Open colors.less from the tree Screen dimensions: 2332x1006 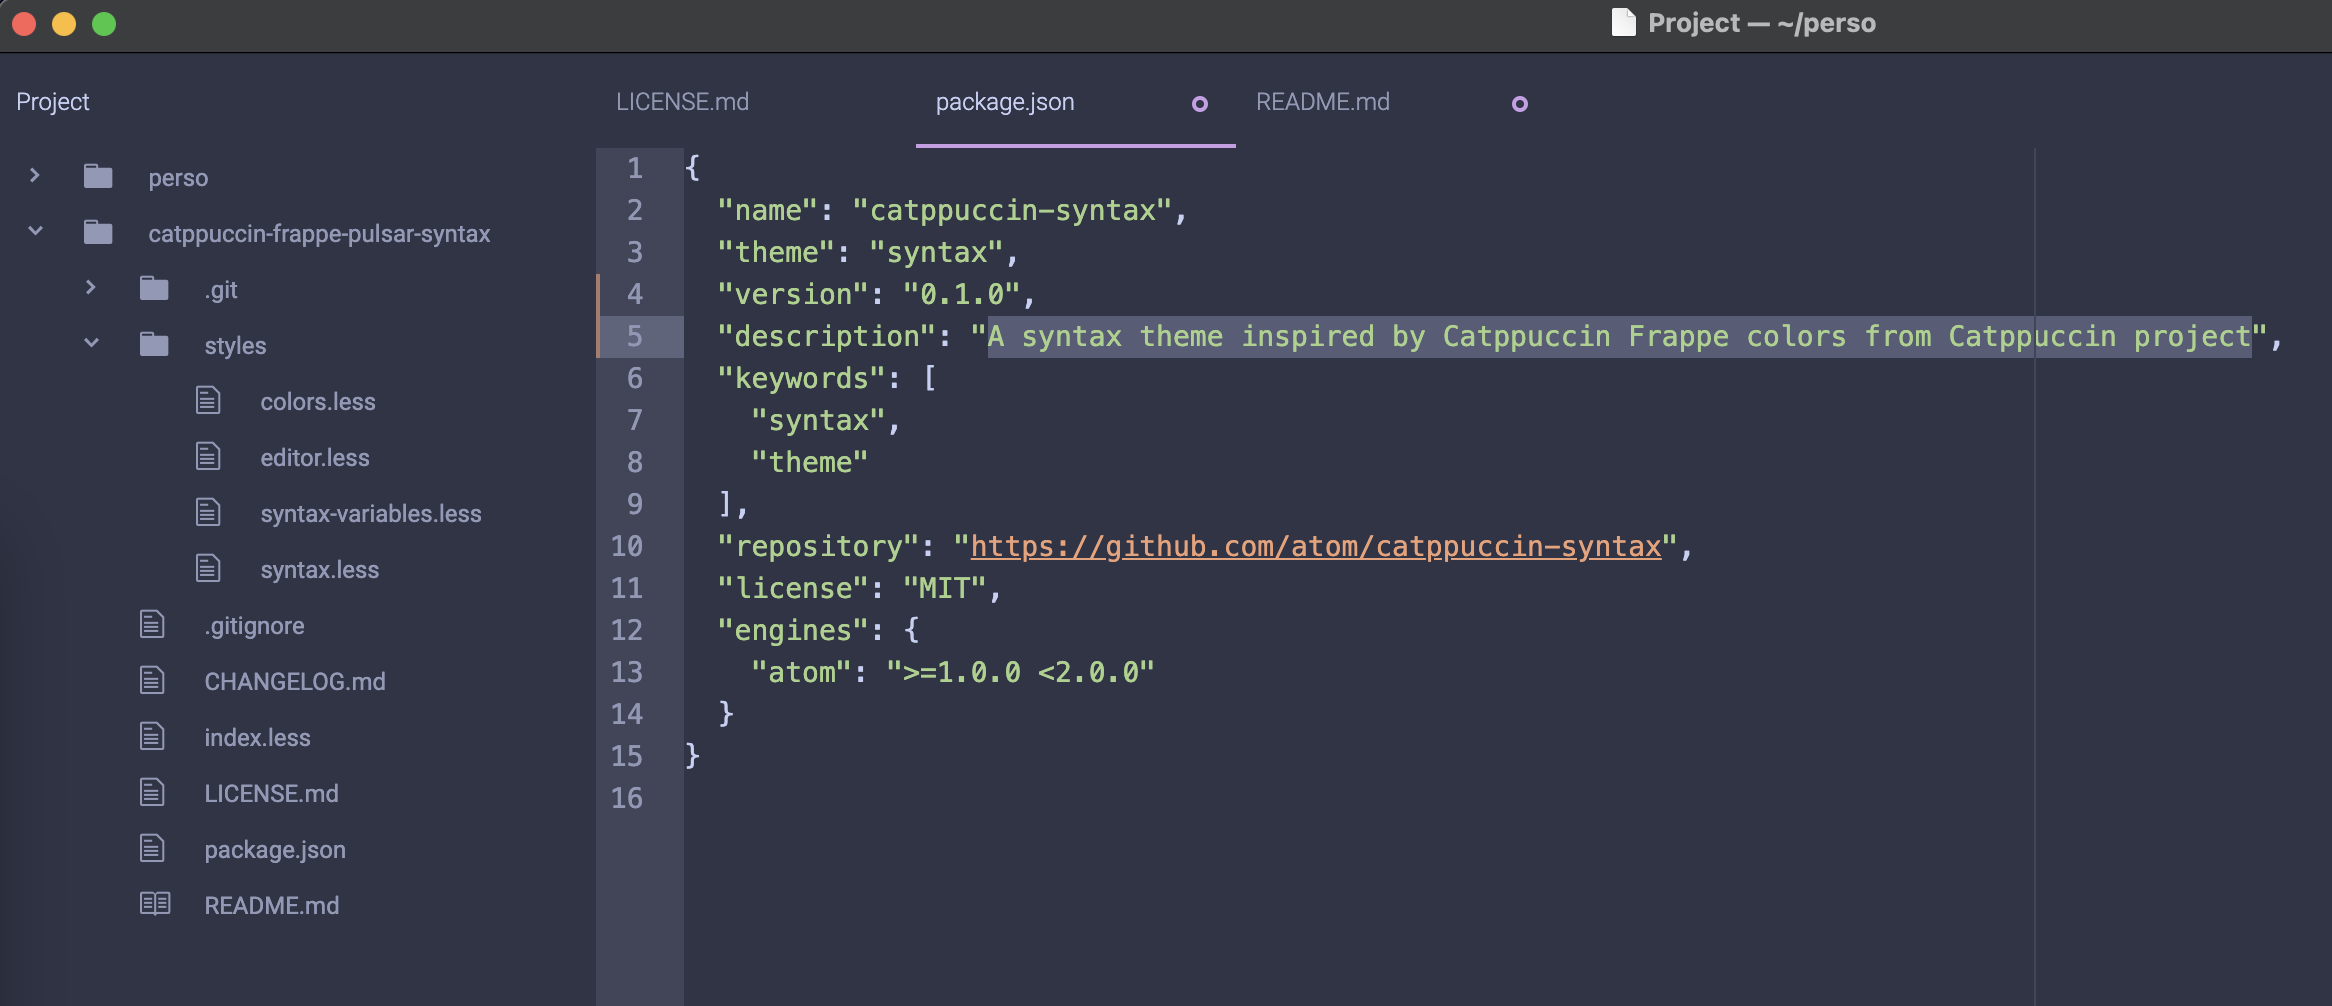coord(318,402)
